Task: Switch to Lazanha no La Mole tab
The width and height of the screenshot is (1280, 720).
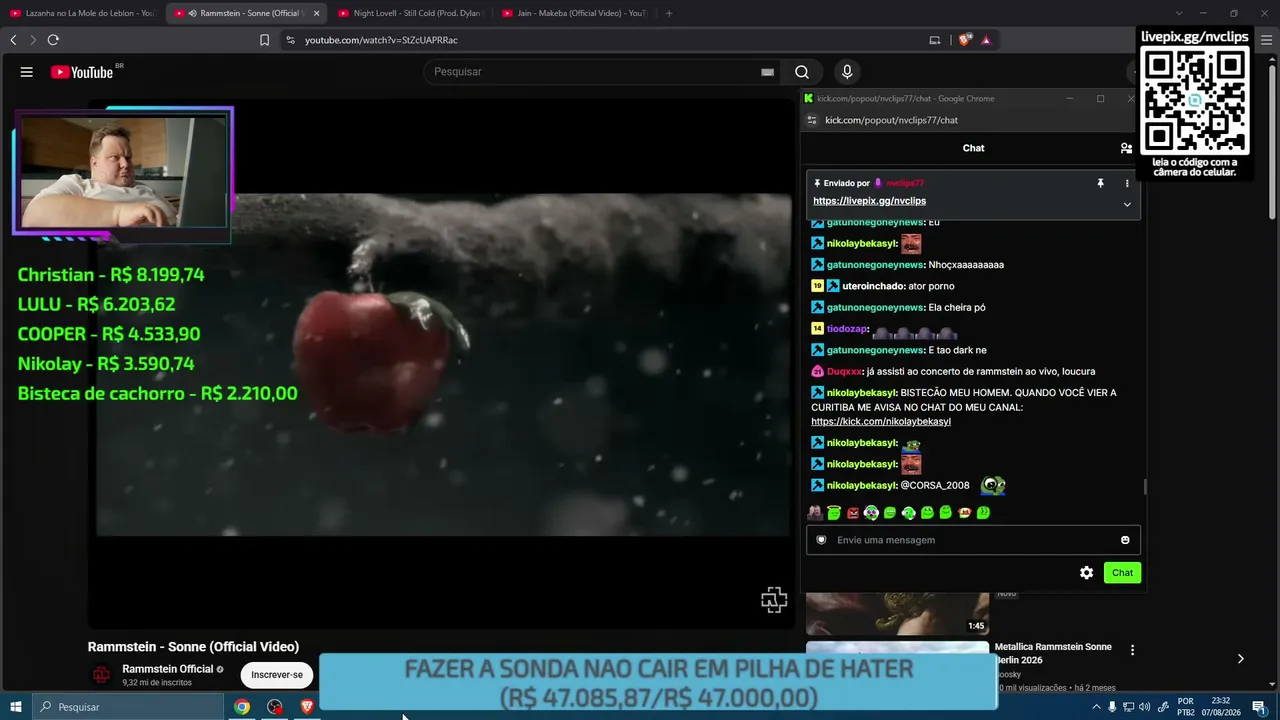Action: (81, 13)
